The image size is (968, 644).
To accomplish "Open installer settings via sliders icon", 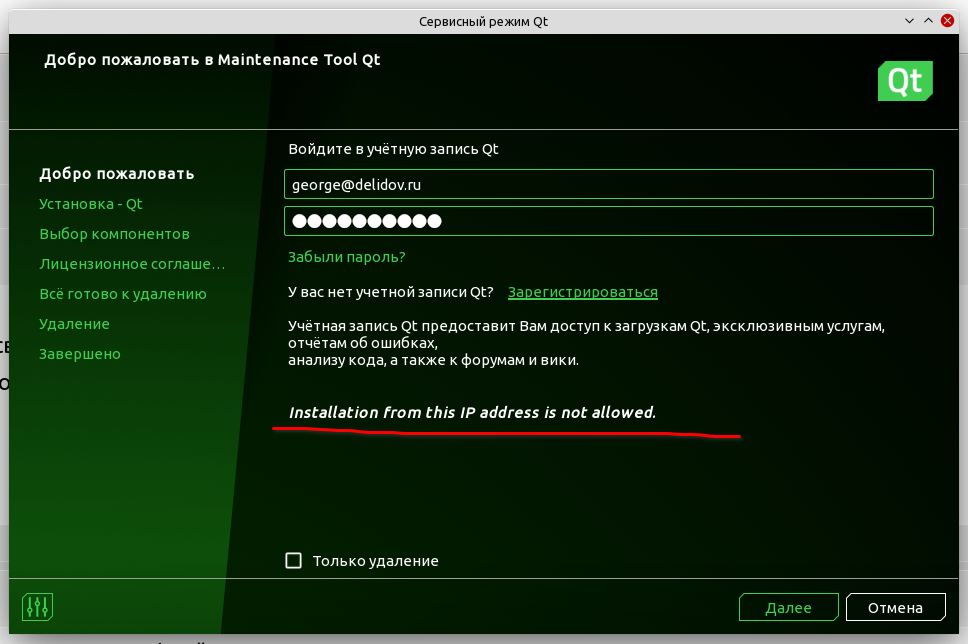I will point(37,607).
